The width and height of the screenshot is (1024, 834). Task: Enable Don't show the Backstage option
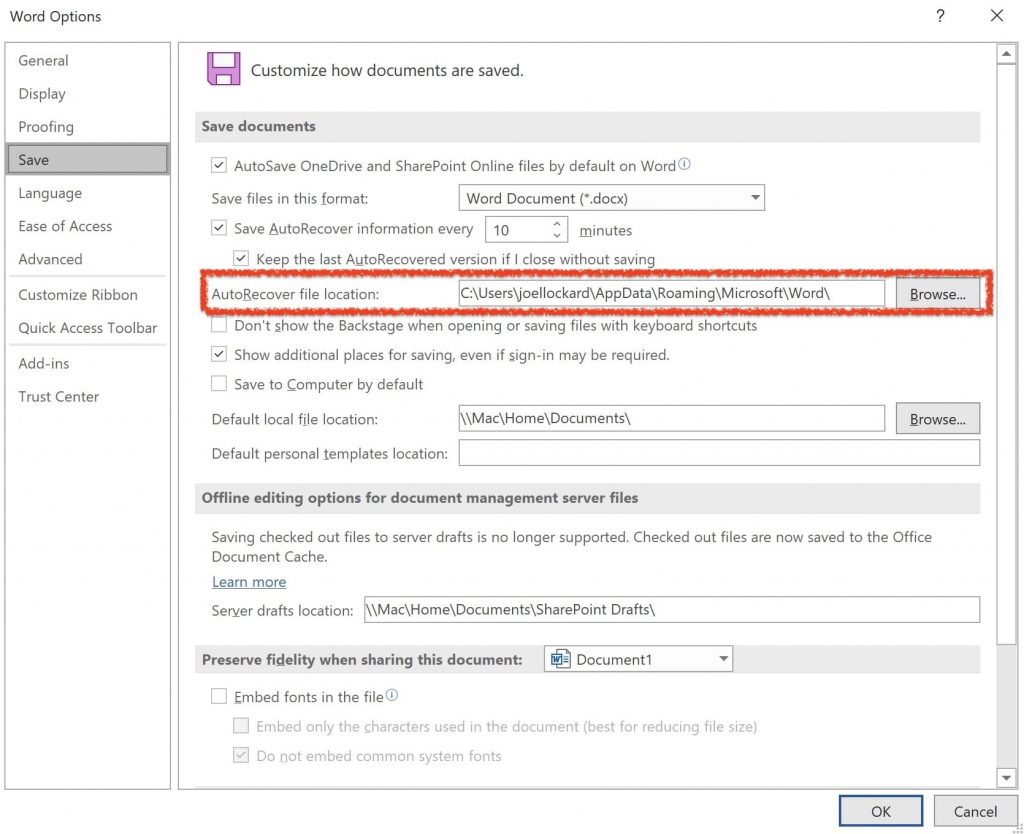(217, 325)
